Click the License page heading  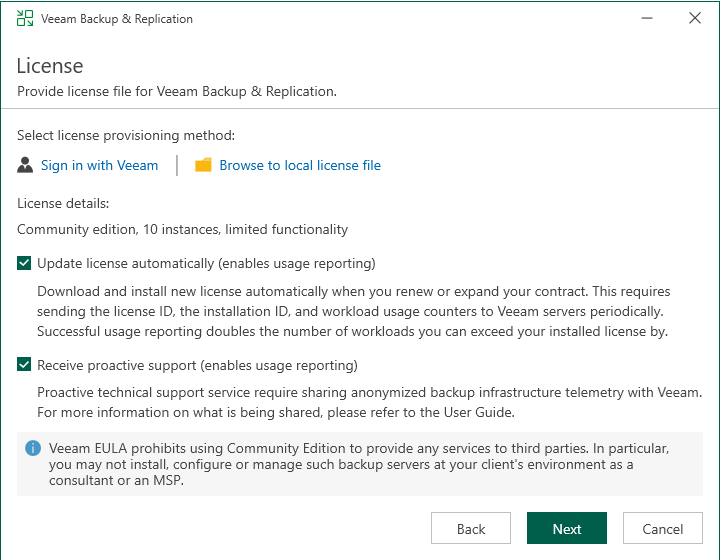(50, 66)
